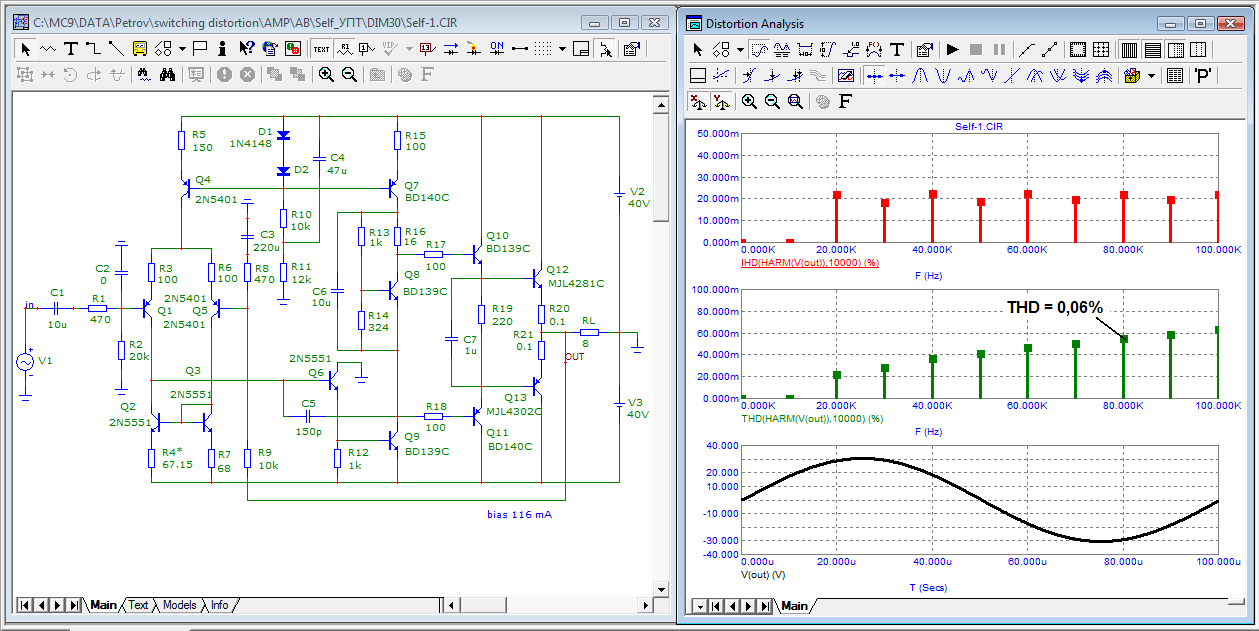Screen dimensions: 1259x631
Task: Toggle vertical grid lines in plot
Action: 1127,50
